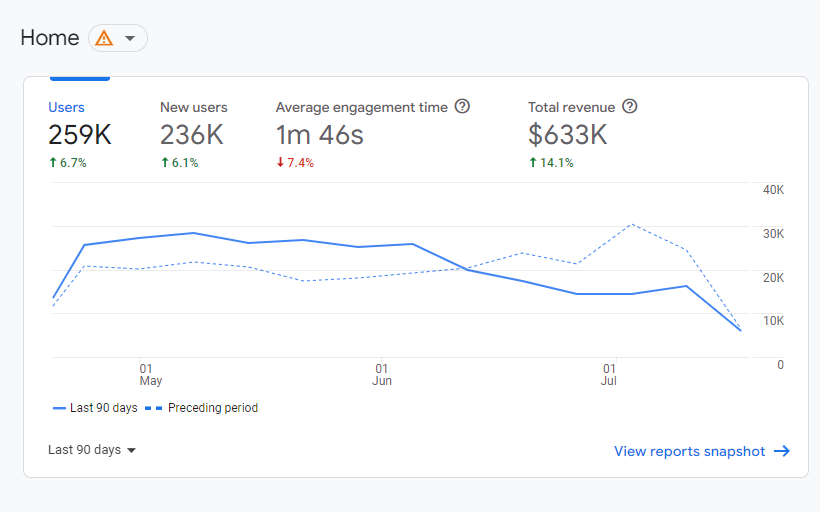
Task: Open the dropdown arrow beside Home warning
Action: [x=130, y=38]
